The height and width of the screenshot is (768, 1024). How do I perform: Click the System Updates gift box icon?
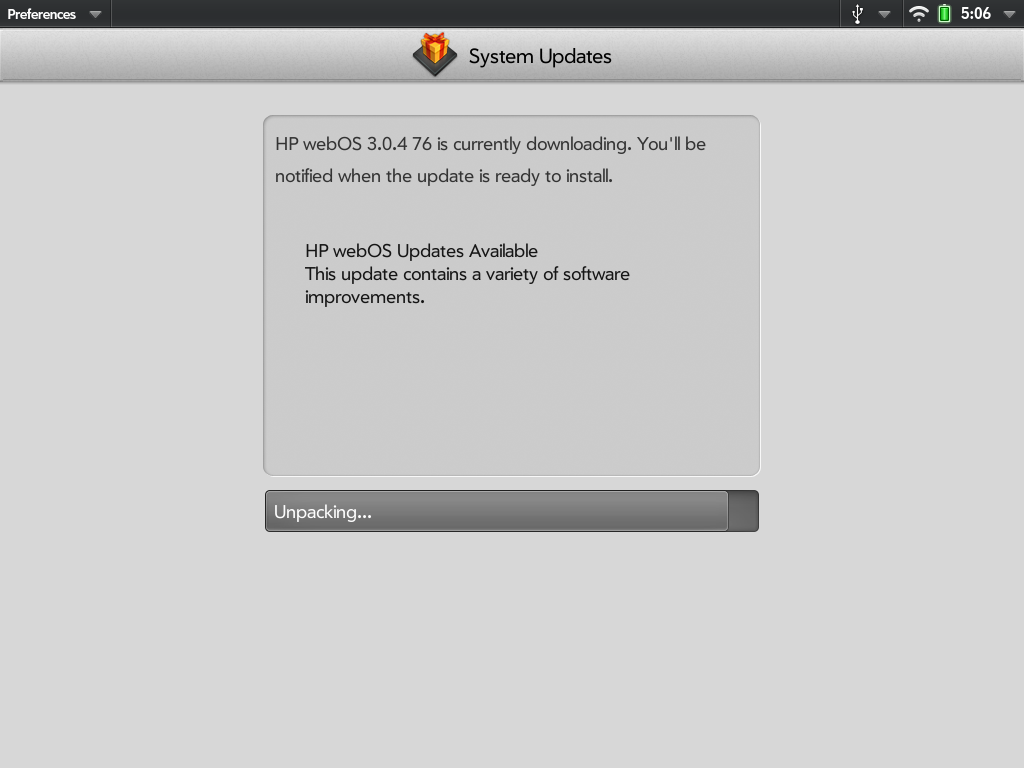click(435, 54)
